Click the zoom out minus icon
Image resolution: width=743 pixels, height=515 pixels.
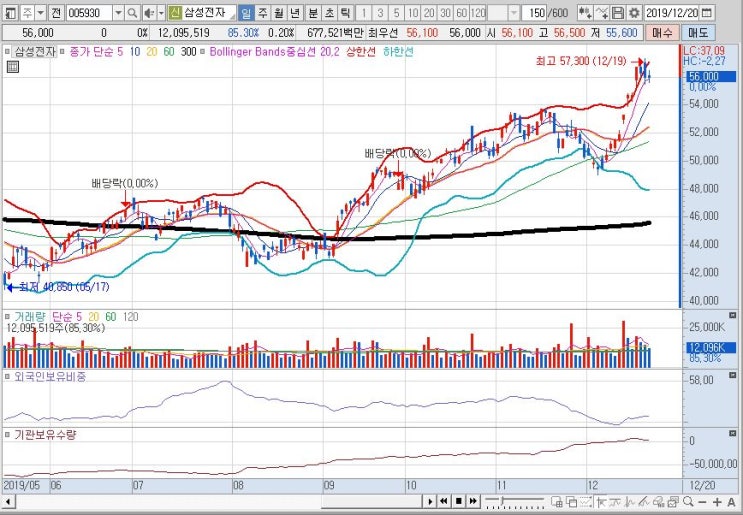(703, 502)
